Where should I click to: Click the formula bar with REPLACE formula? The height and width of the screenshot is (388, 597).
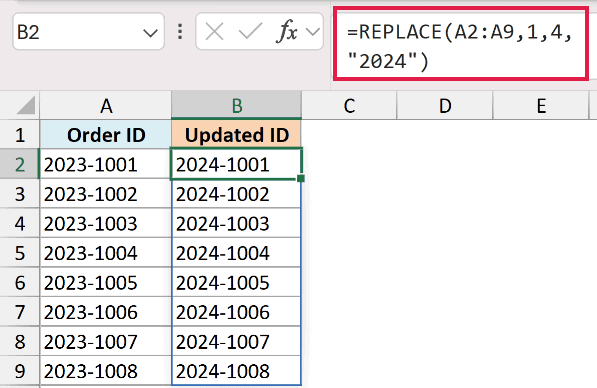click(461, 44)
